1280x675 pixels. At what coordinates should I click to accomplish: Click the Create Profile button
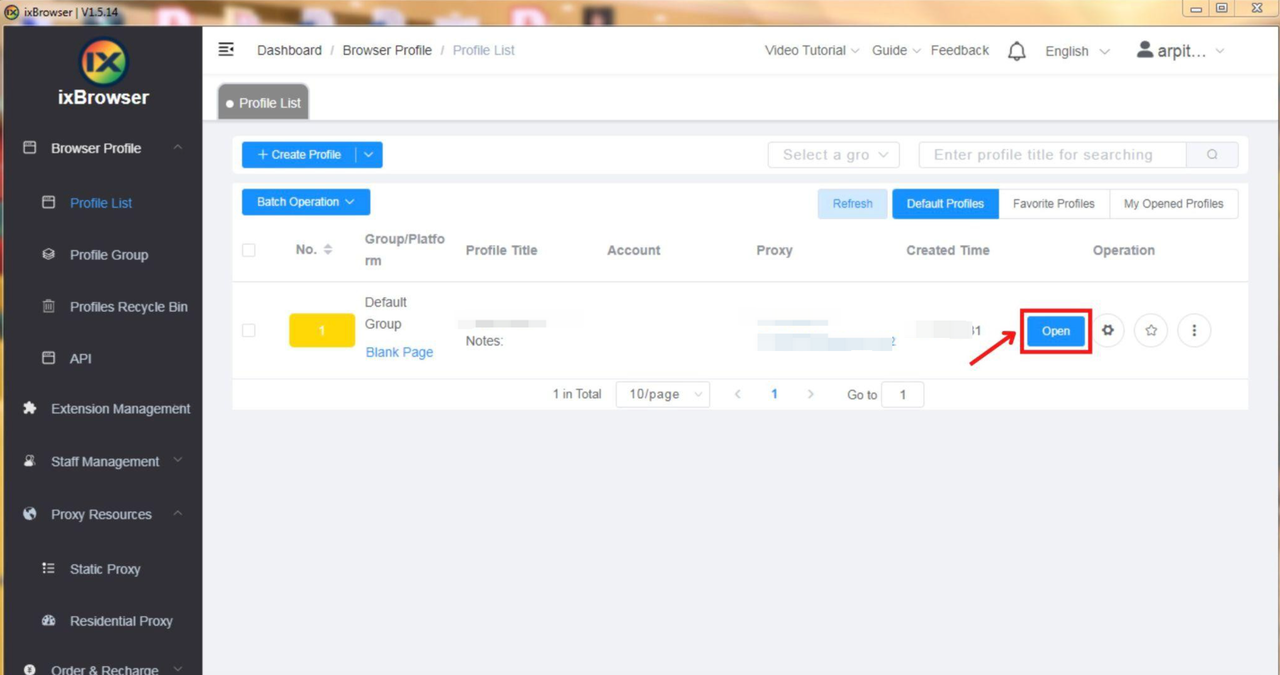[299, 155]
